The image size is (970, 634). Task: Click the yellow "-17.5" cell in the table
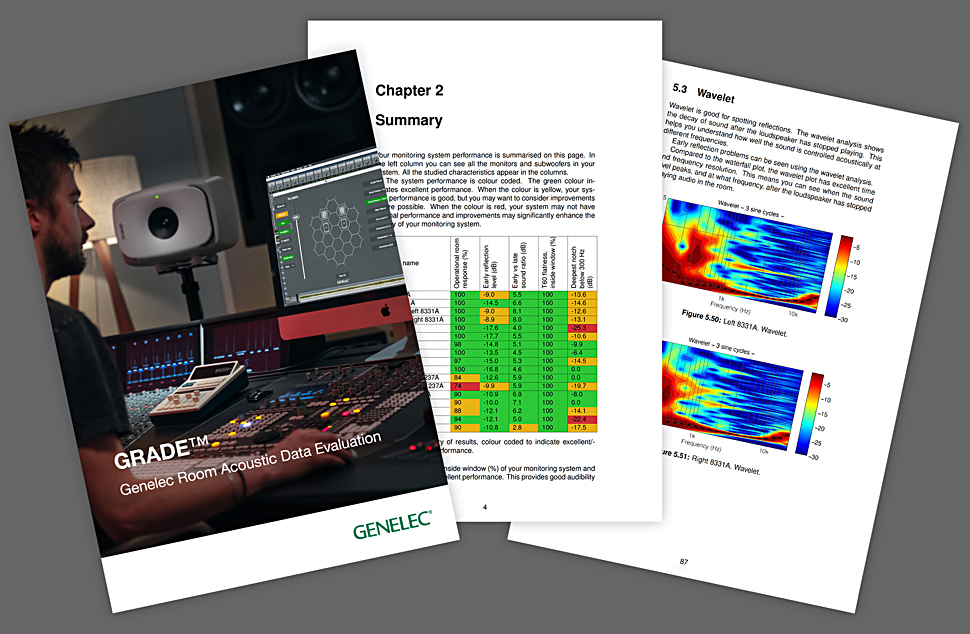pyautogui.click(x=582, y=427)
